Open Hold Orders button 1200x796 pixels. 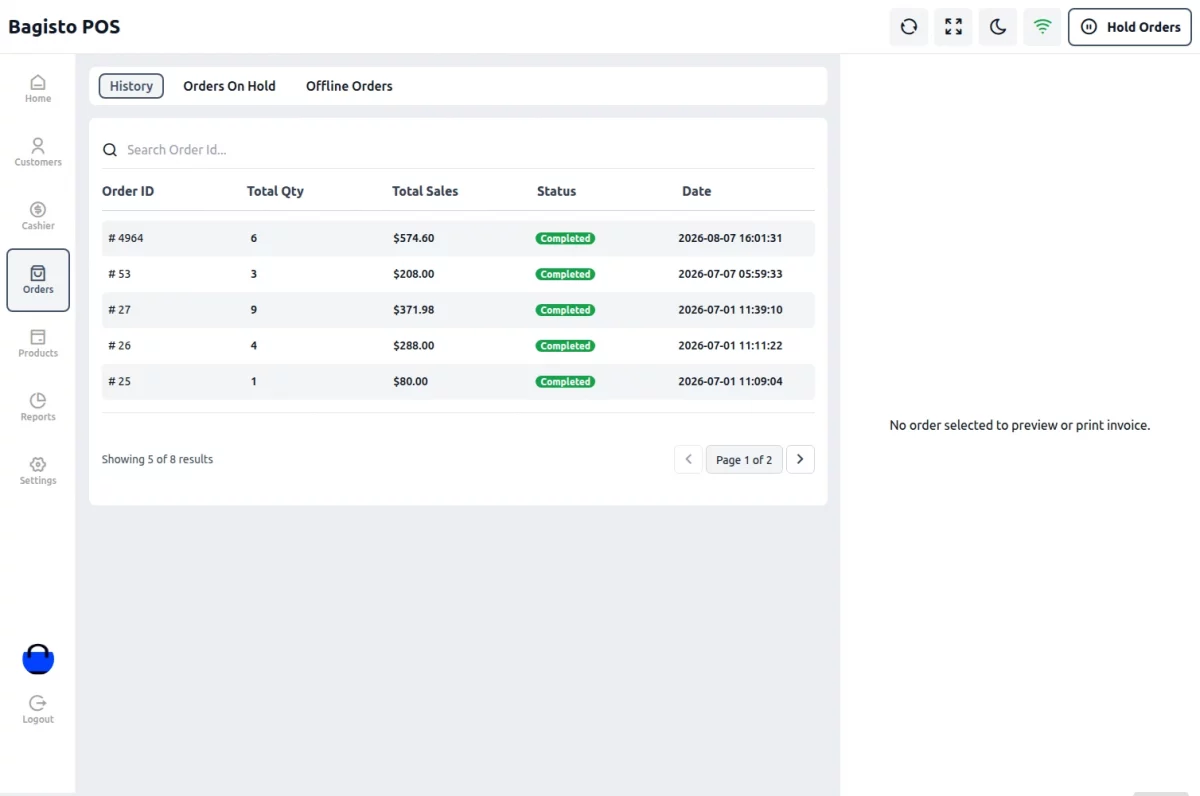pyautogui.click(x=1130, y=27)
